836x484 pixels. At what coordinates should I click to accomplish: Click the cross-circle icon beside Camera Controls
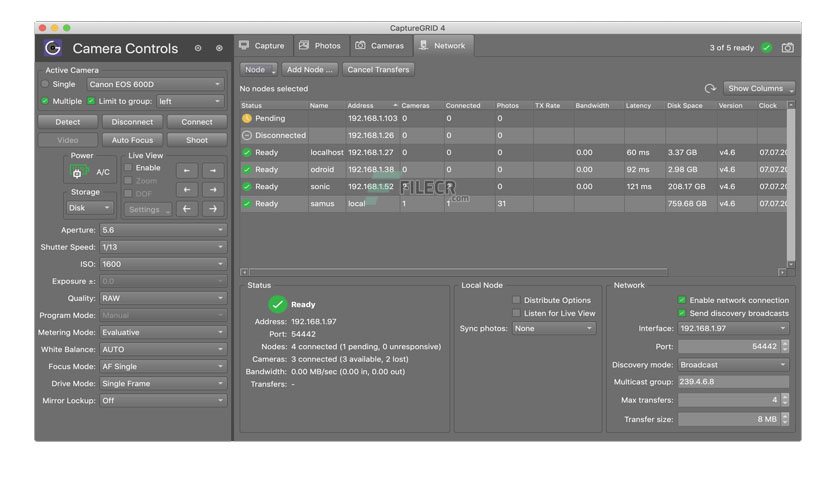tap(219, 48)
